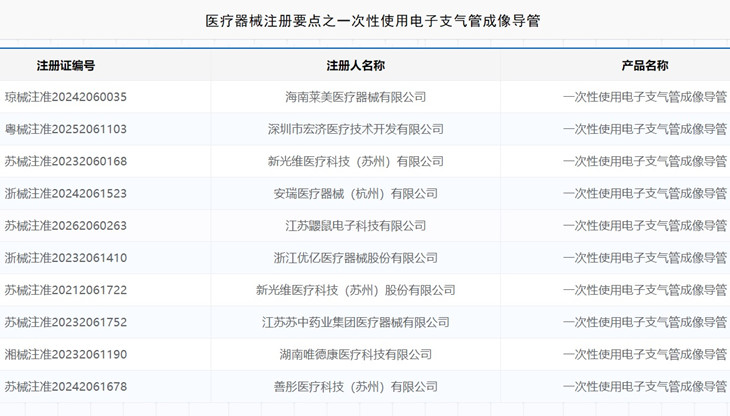
Task: Select registration number 苏械注准20232061752
Action: (66, 322)
